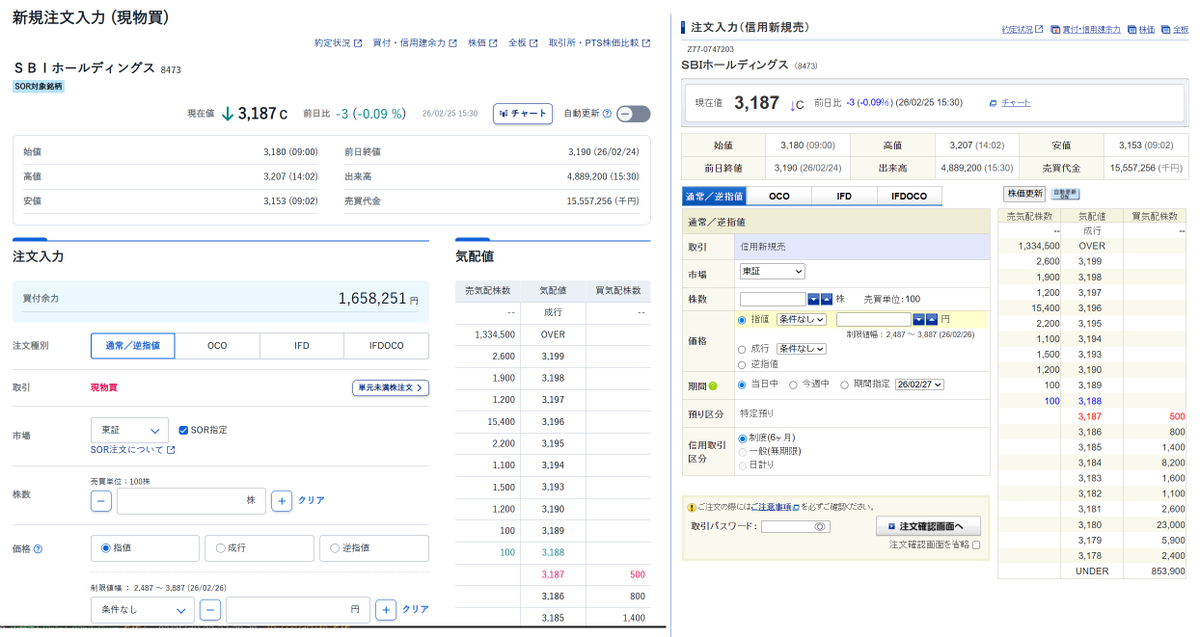Toggle the 自動更新 switch

click(x=633, y=114)
